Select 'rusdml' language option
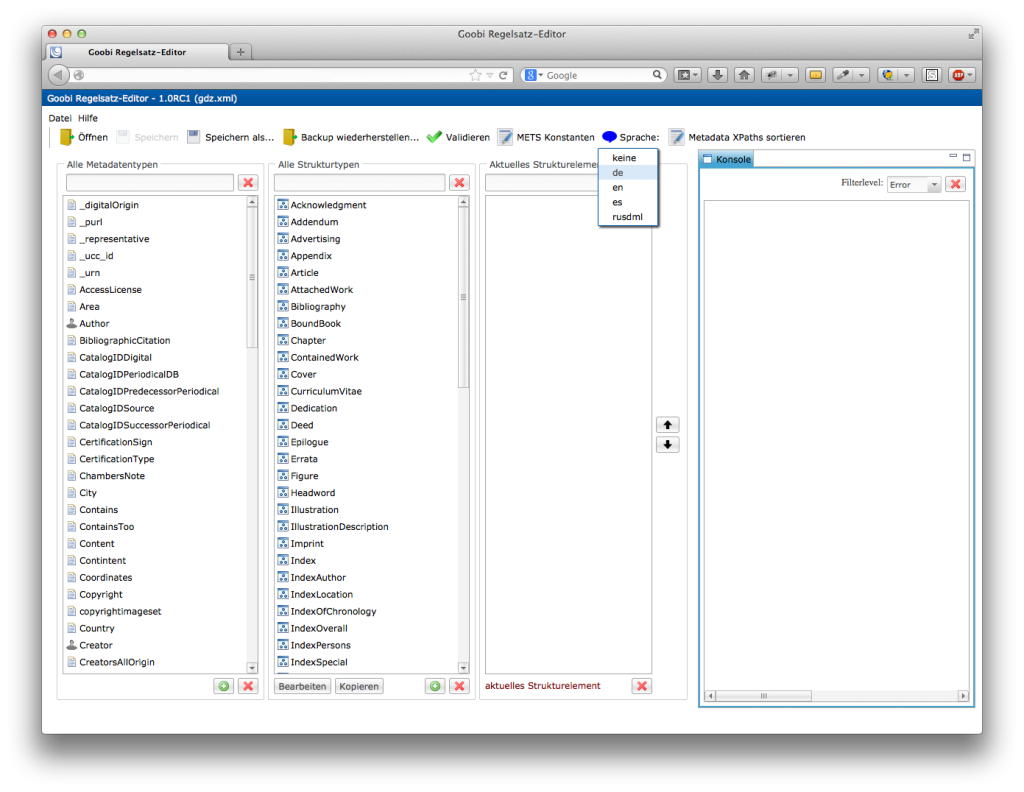Screen dimensions: 1024x792 [x=628, y=217]
